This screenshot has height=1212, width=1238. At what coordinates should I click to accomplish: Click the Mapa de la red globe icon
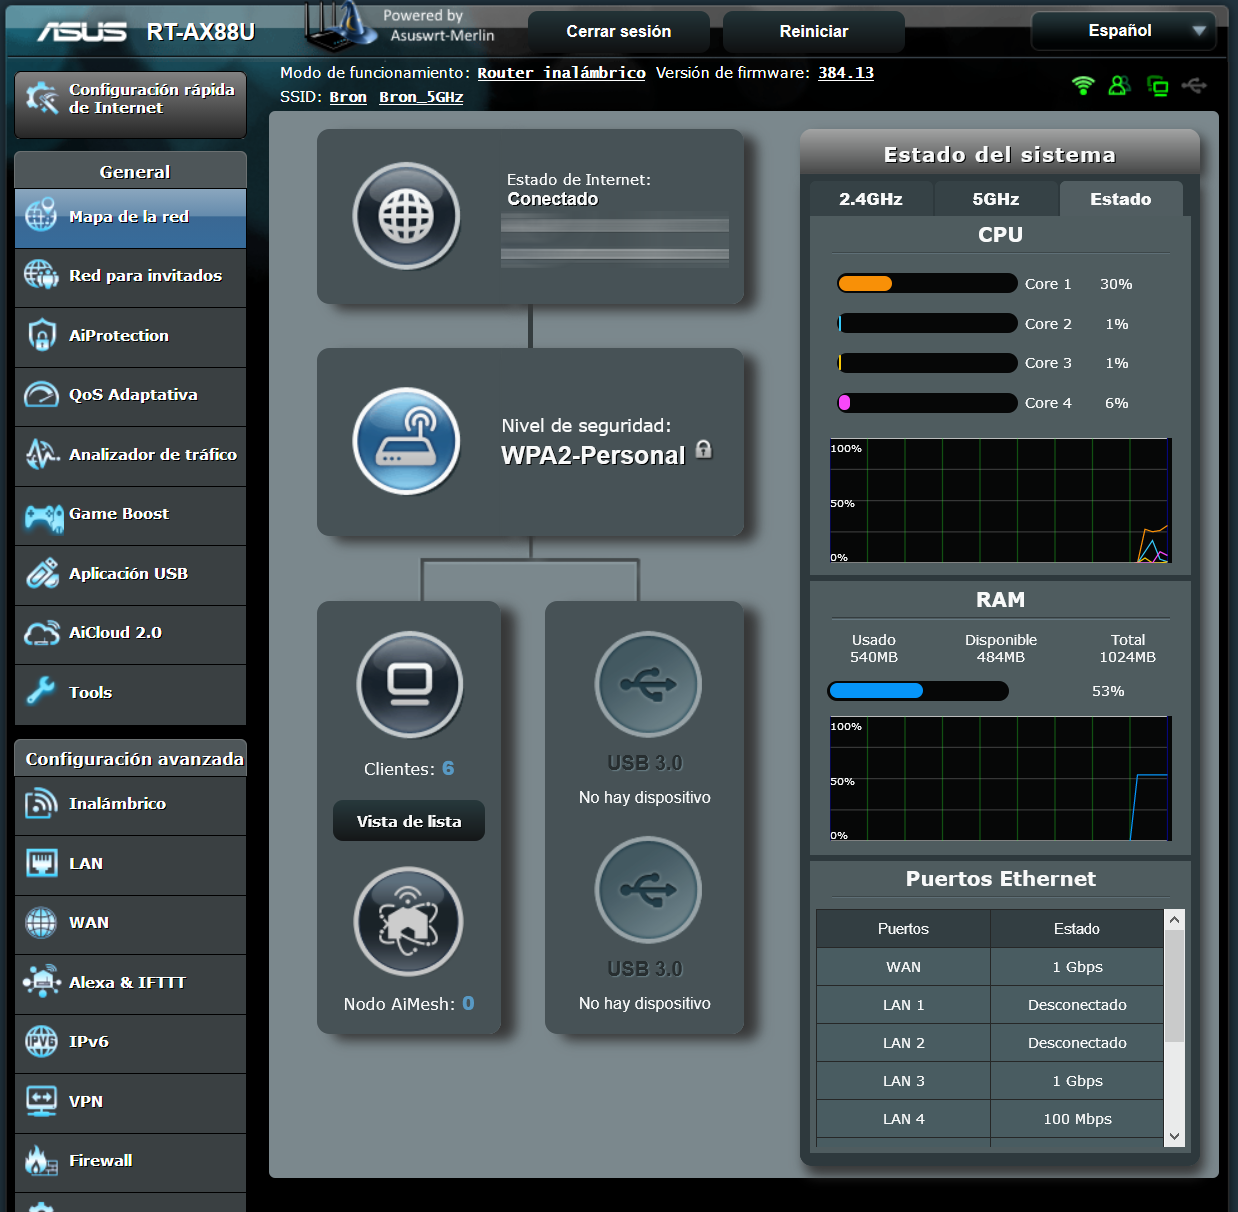click(x=41, y=216)
